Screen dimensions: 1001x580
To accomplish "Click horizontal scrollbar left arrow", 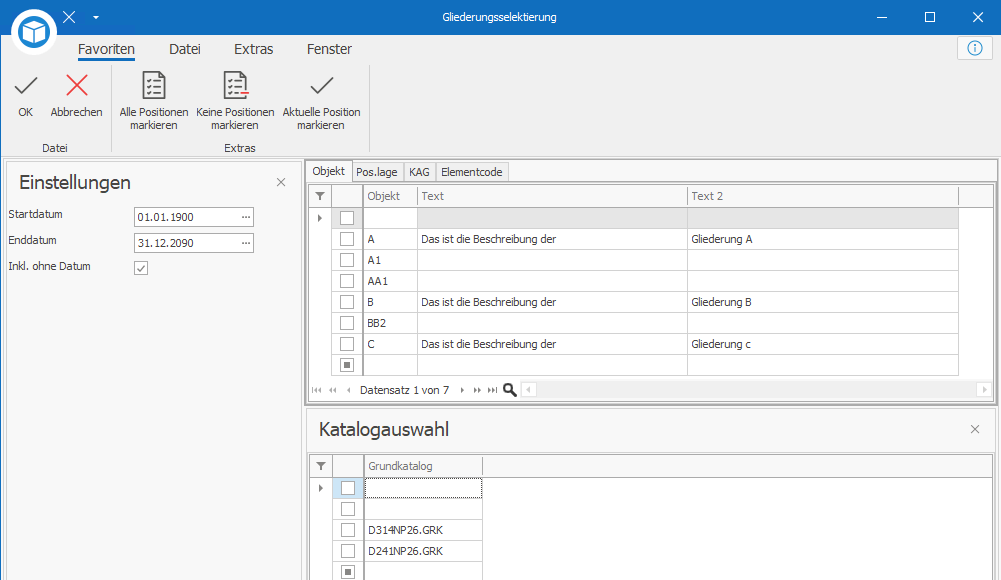I will tap(529, 390).
